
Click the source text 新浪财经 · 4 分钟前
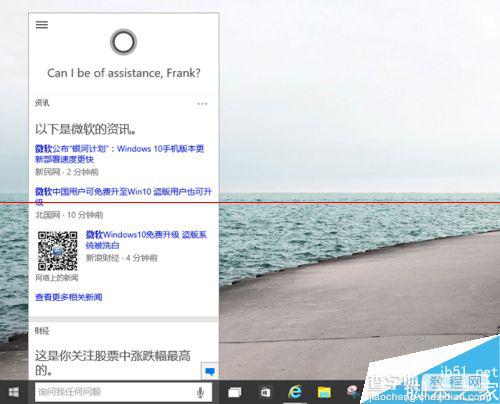(x=121, y=258)
